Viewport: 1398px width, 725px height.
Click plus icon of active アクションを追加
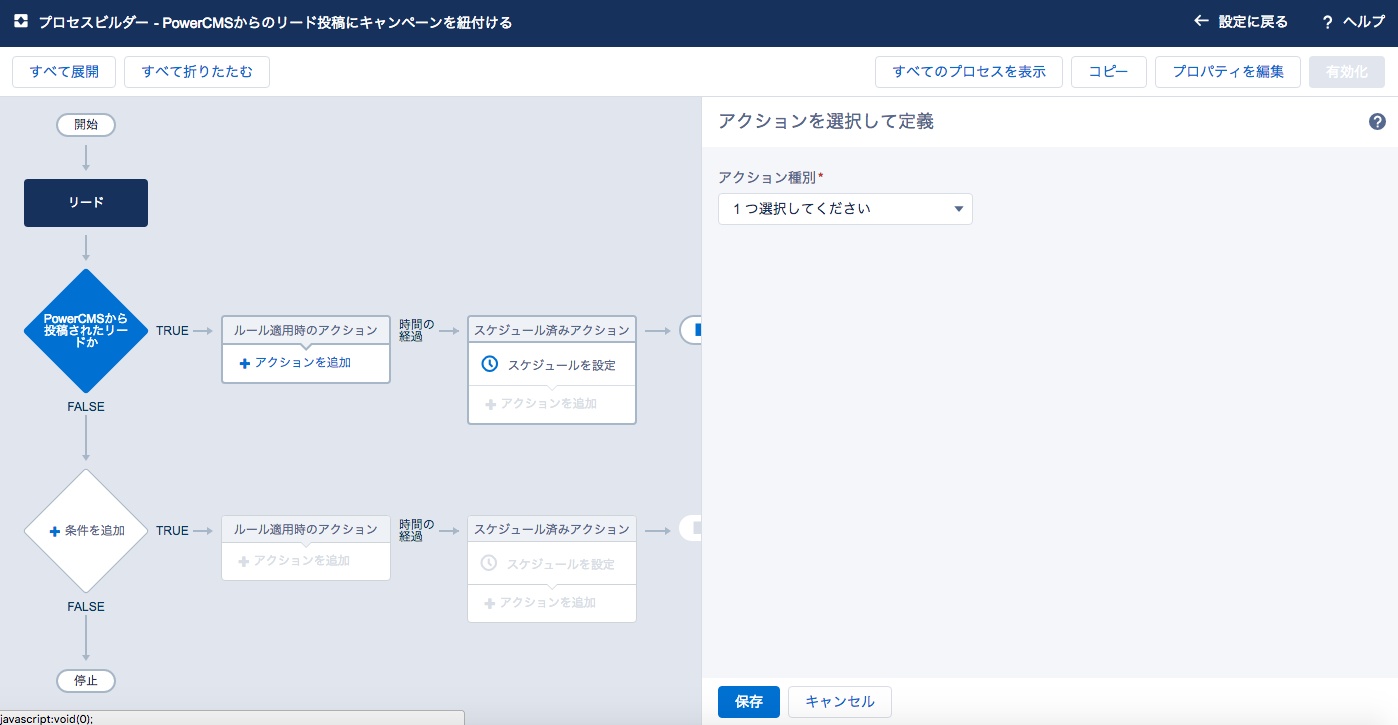[x=244, y=363]
